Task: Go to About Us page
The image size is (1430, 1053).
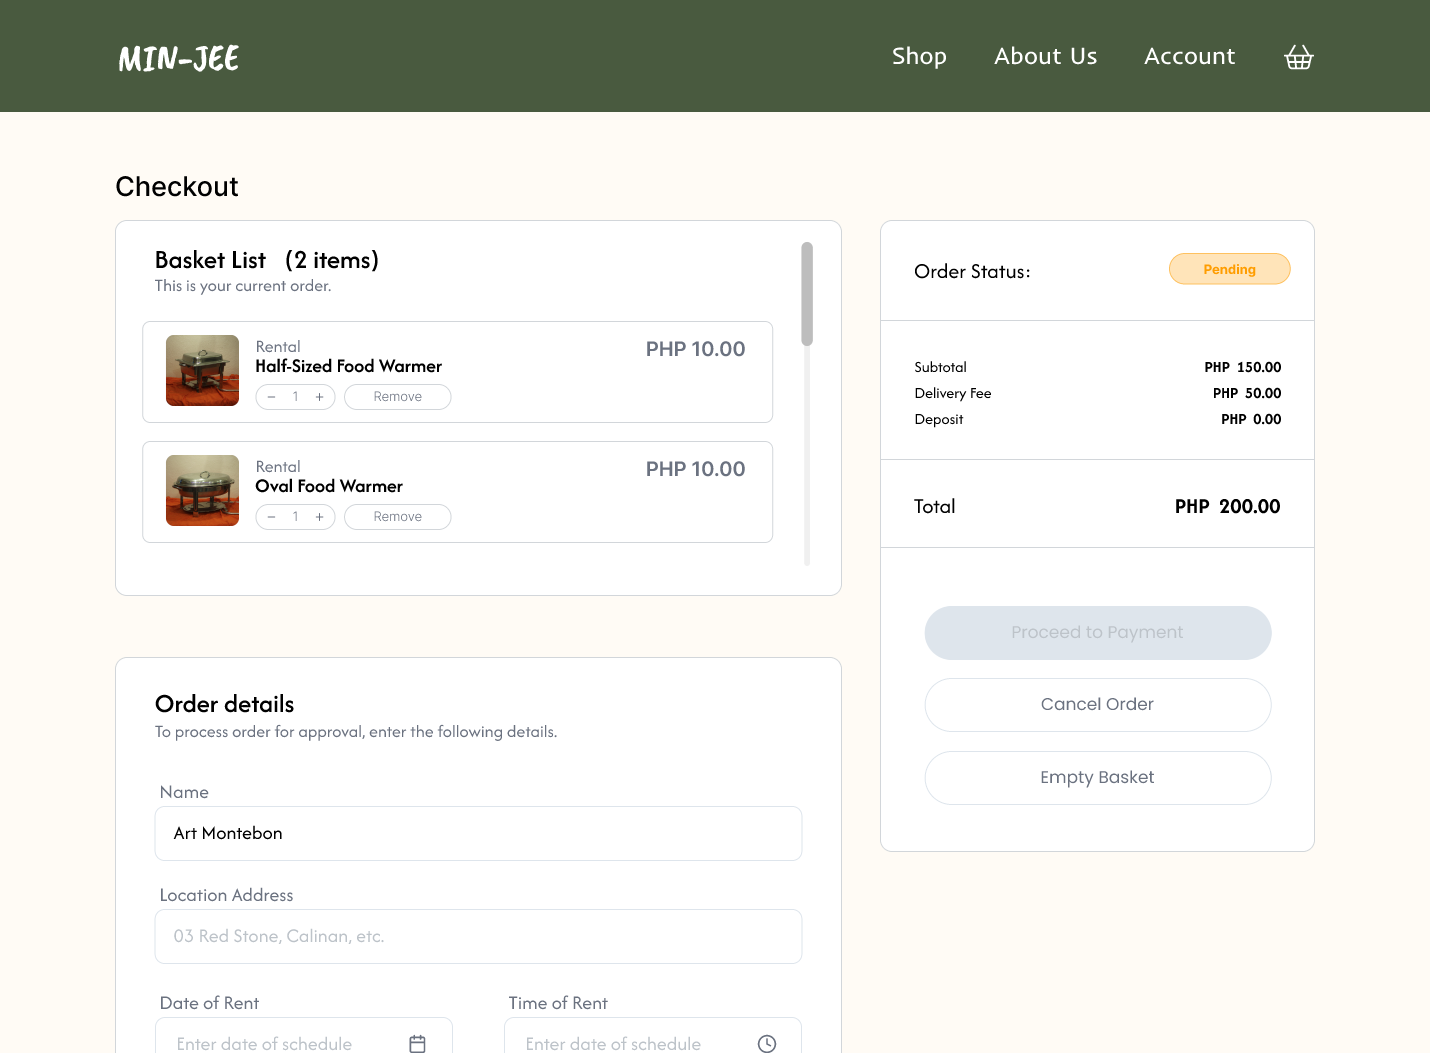Action: click(x=1045, y=56)
